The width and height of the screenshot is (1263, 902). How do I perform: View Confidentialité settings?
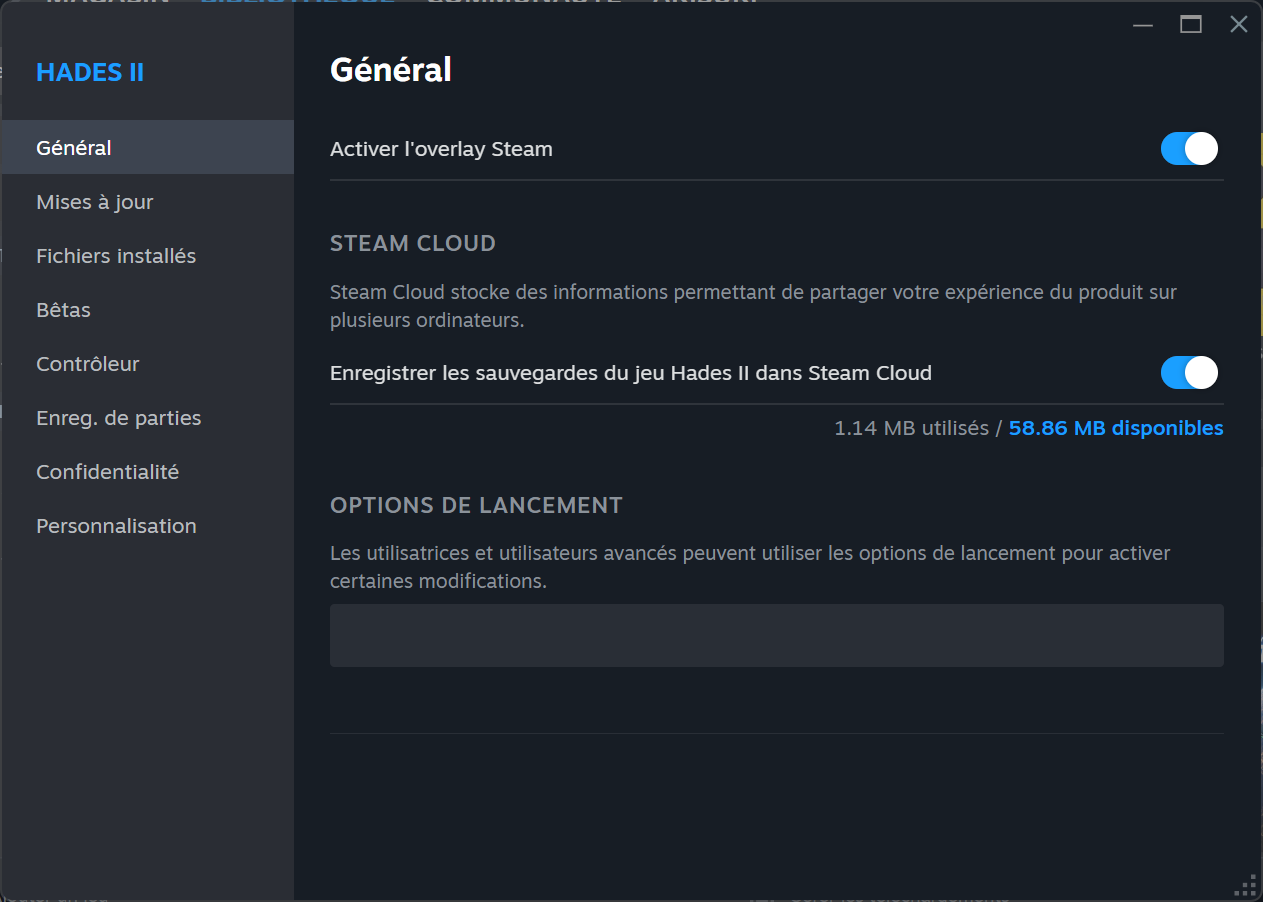tap(147, 472)
